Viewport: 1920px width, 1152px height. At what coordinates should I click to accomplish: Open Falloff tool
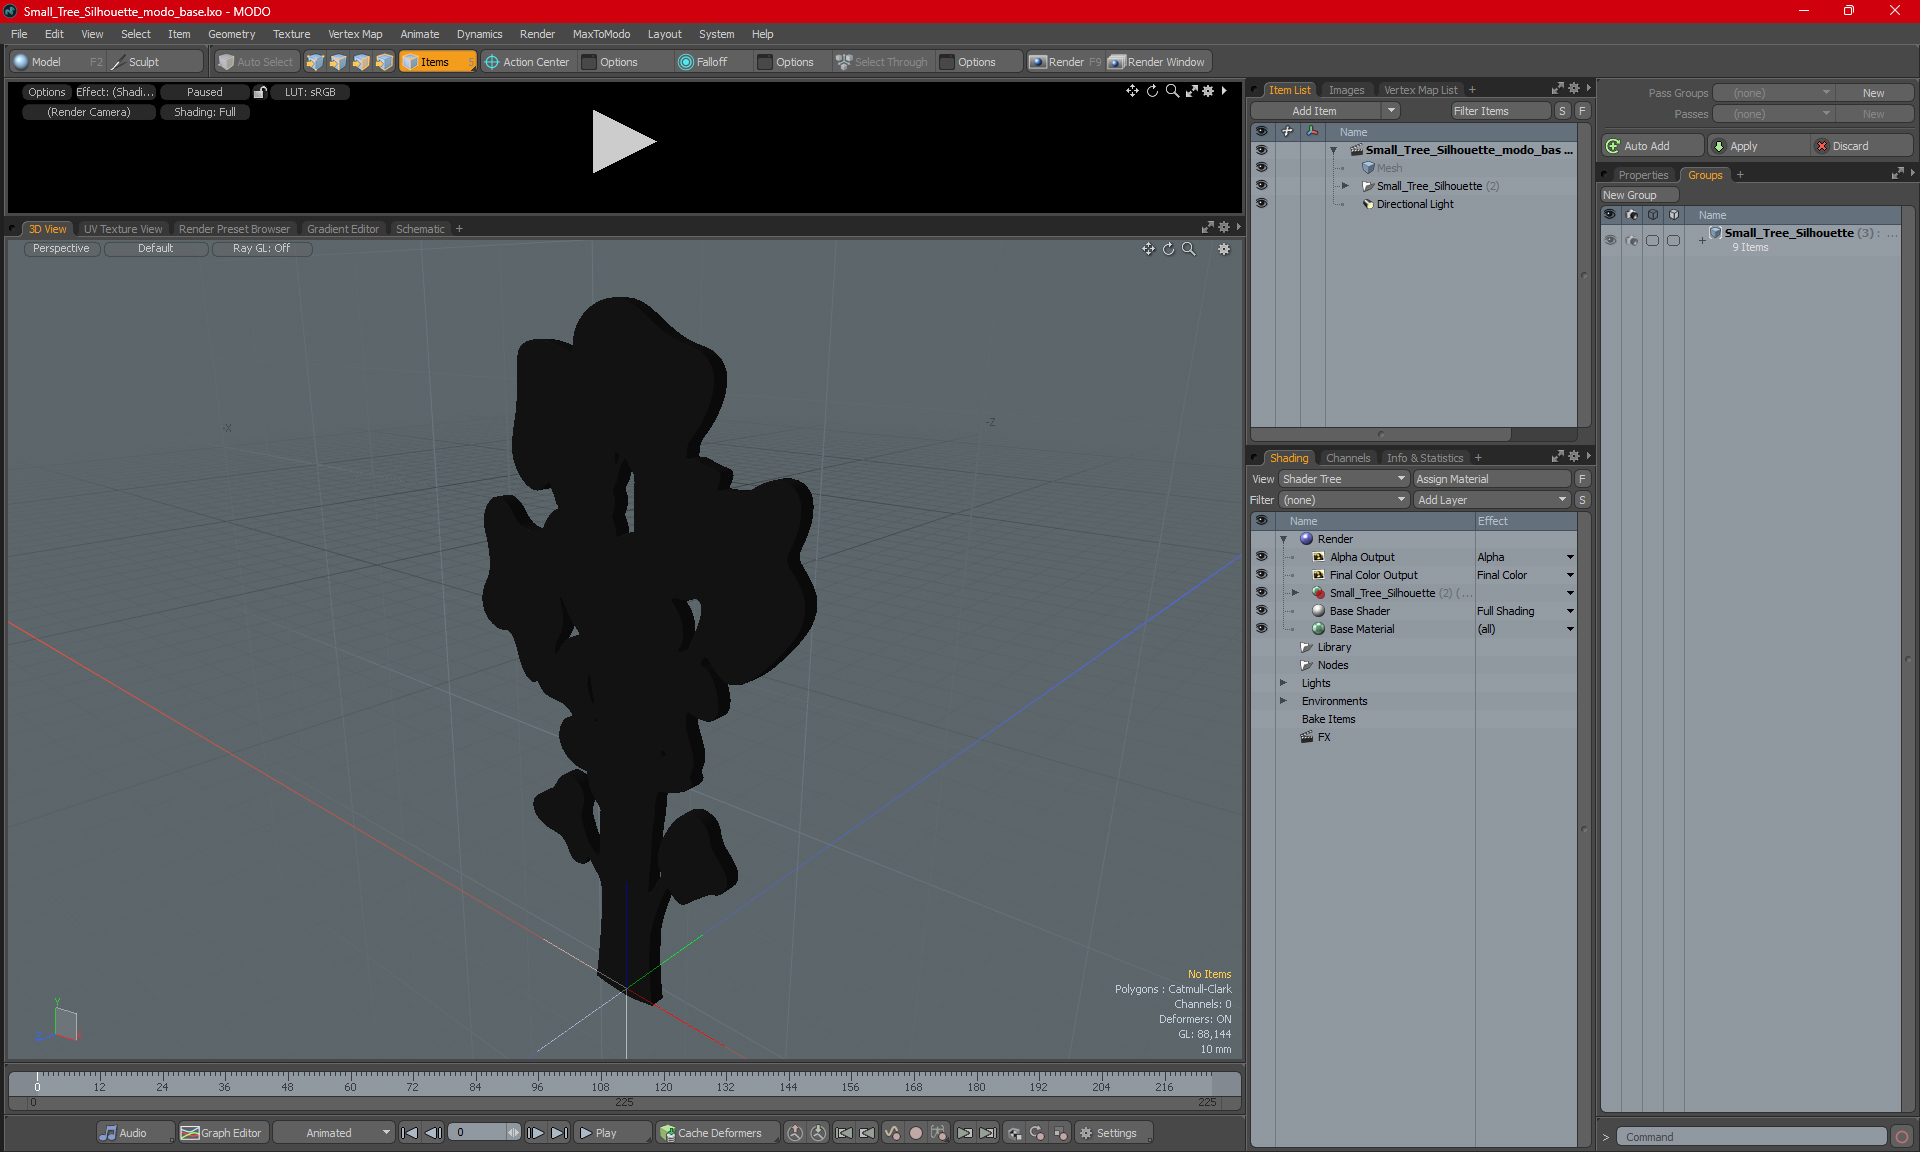pos(703,62)
